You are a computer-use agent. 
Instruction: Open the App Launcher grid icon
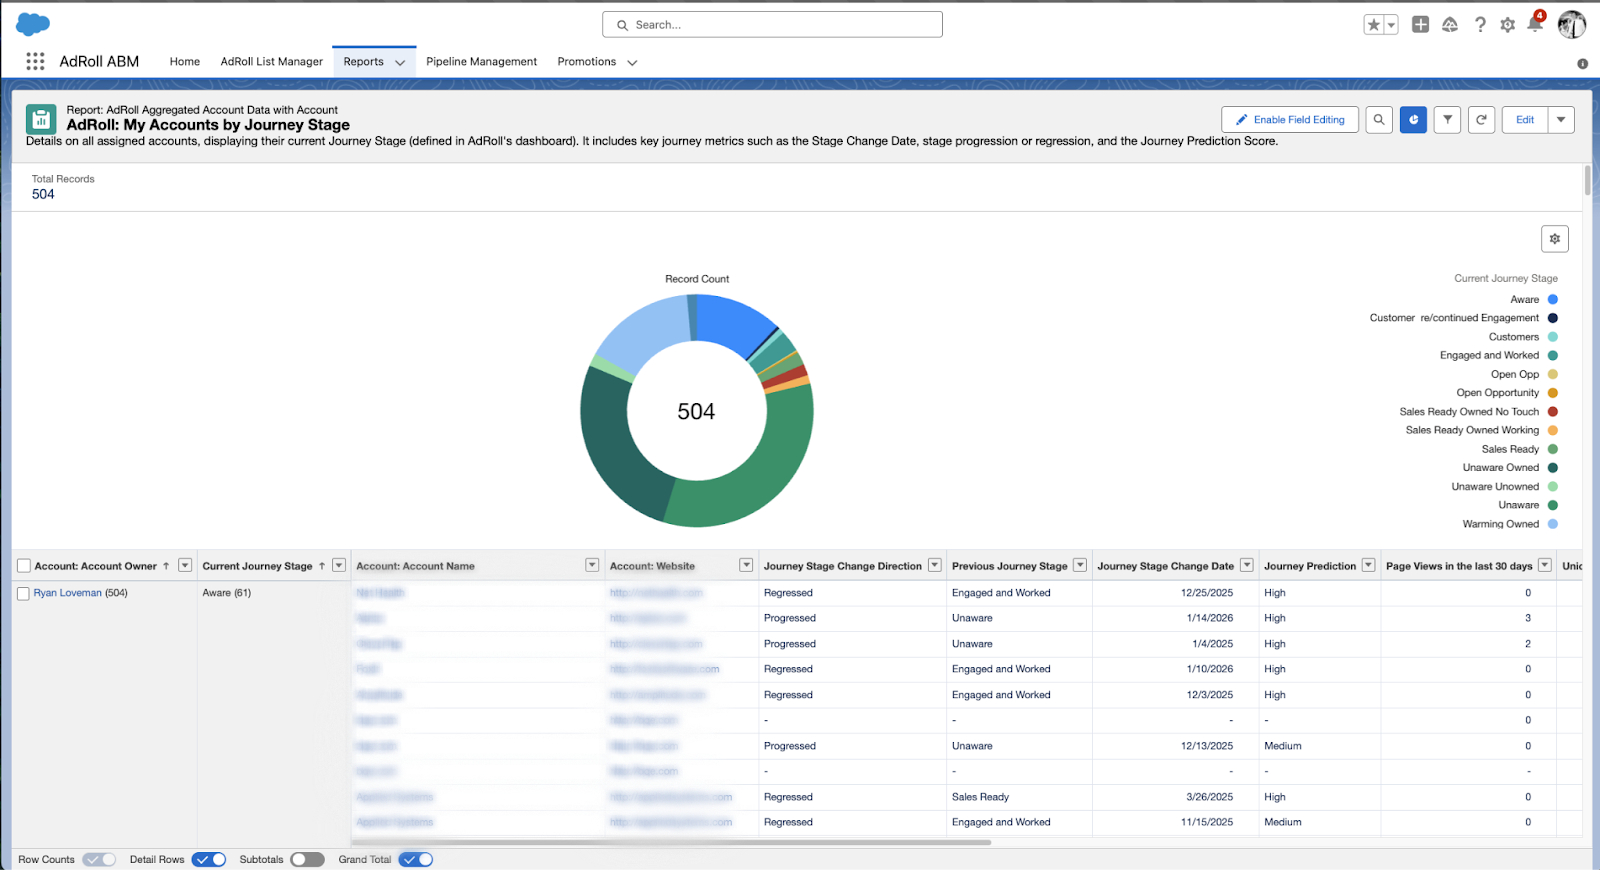35,61
